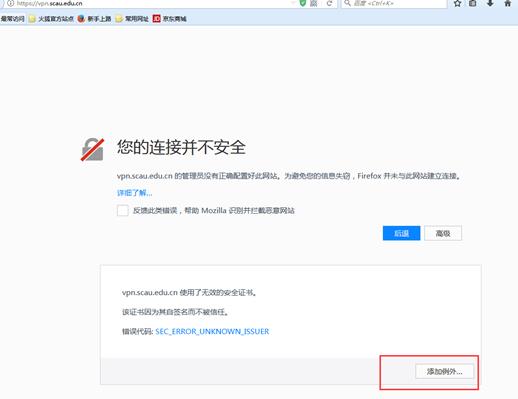Image resolution: width=518 pixels, height=399 pixels.
Task: Click the 您的连接并不安全 heading text
Action: (181, 147)
